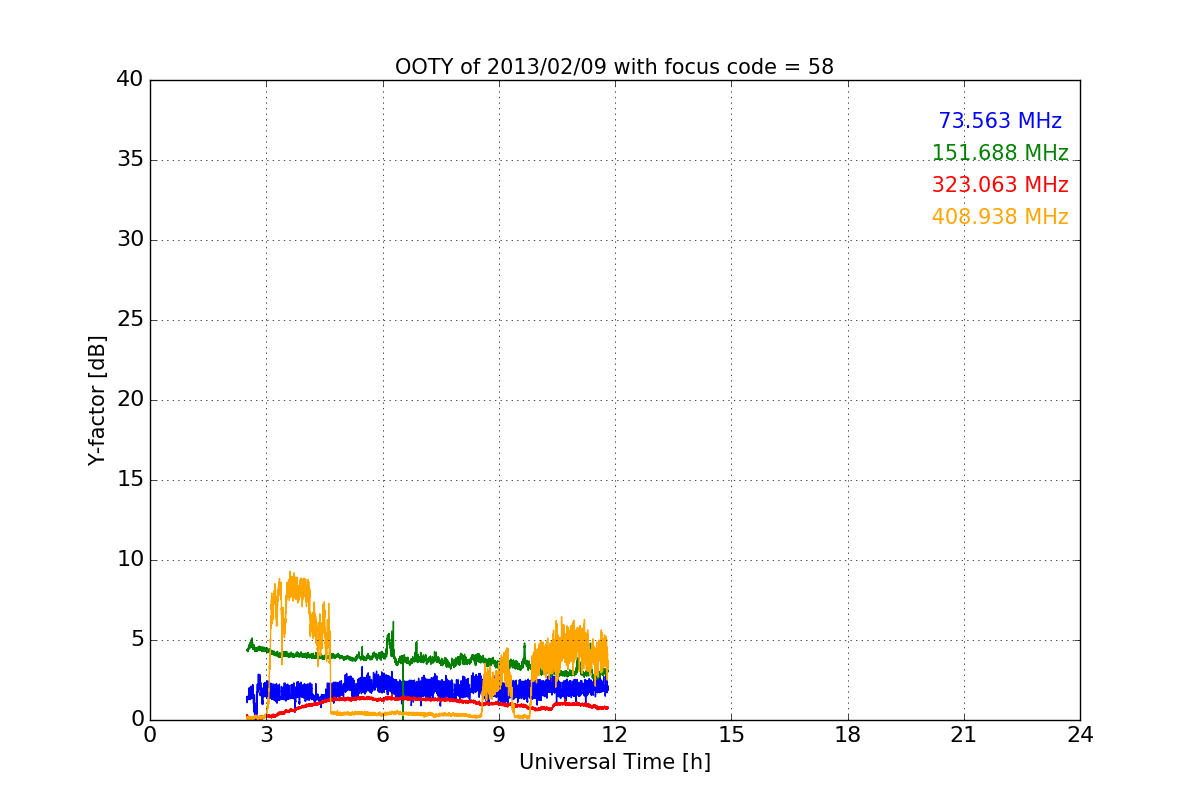
Task: Click the x-axis tick label 3
Action: [266, 735]
